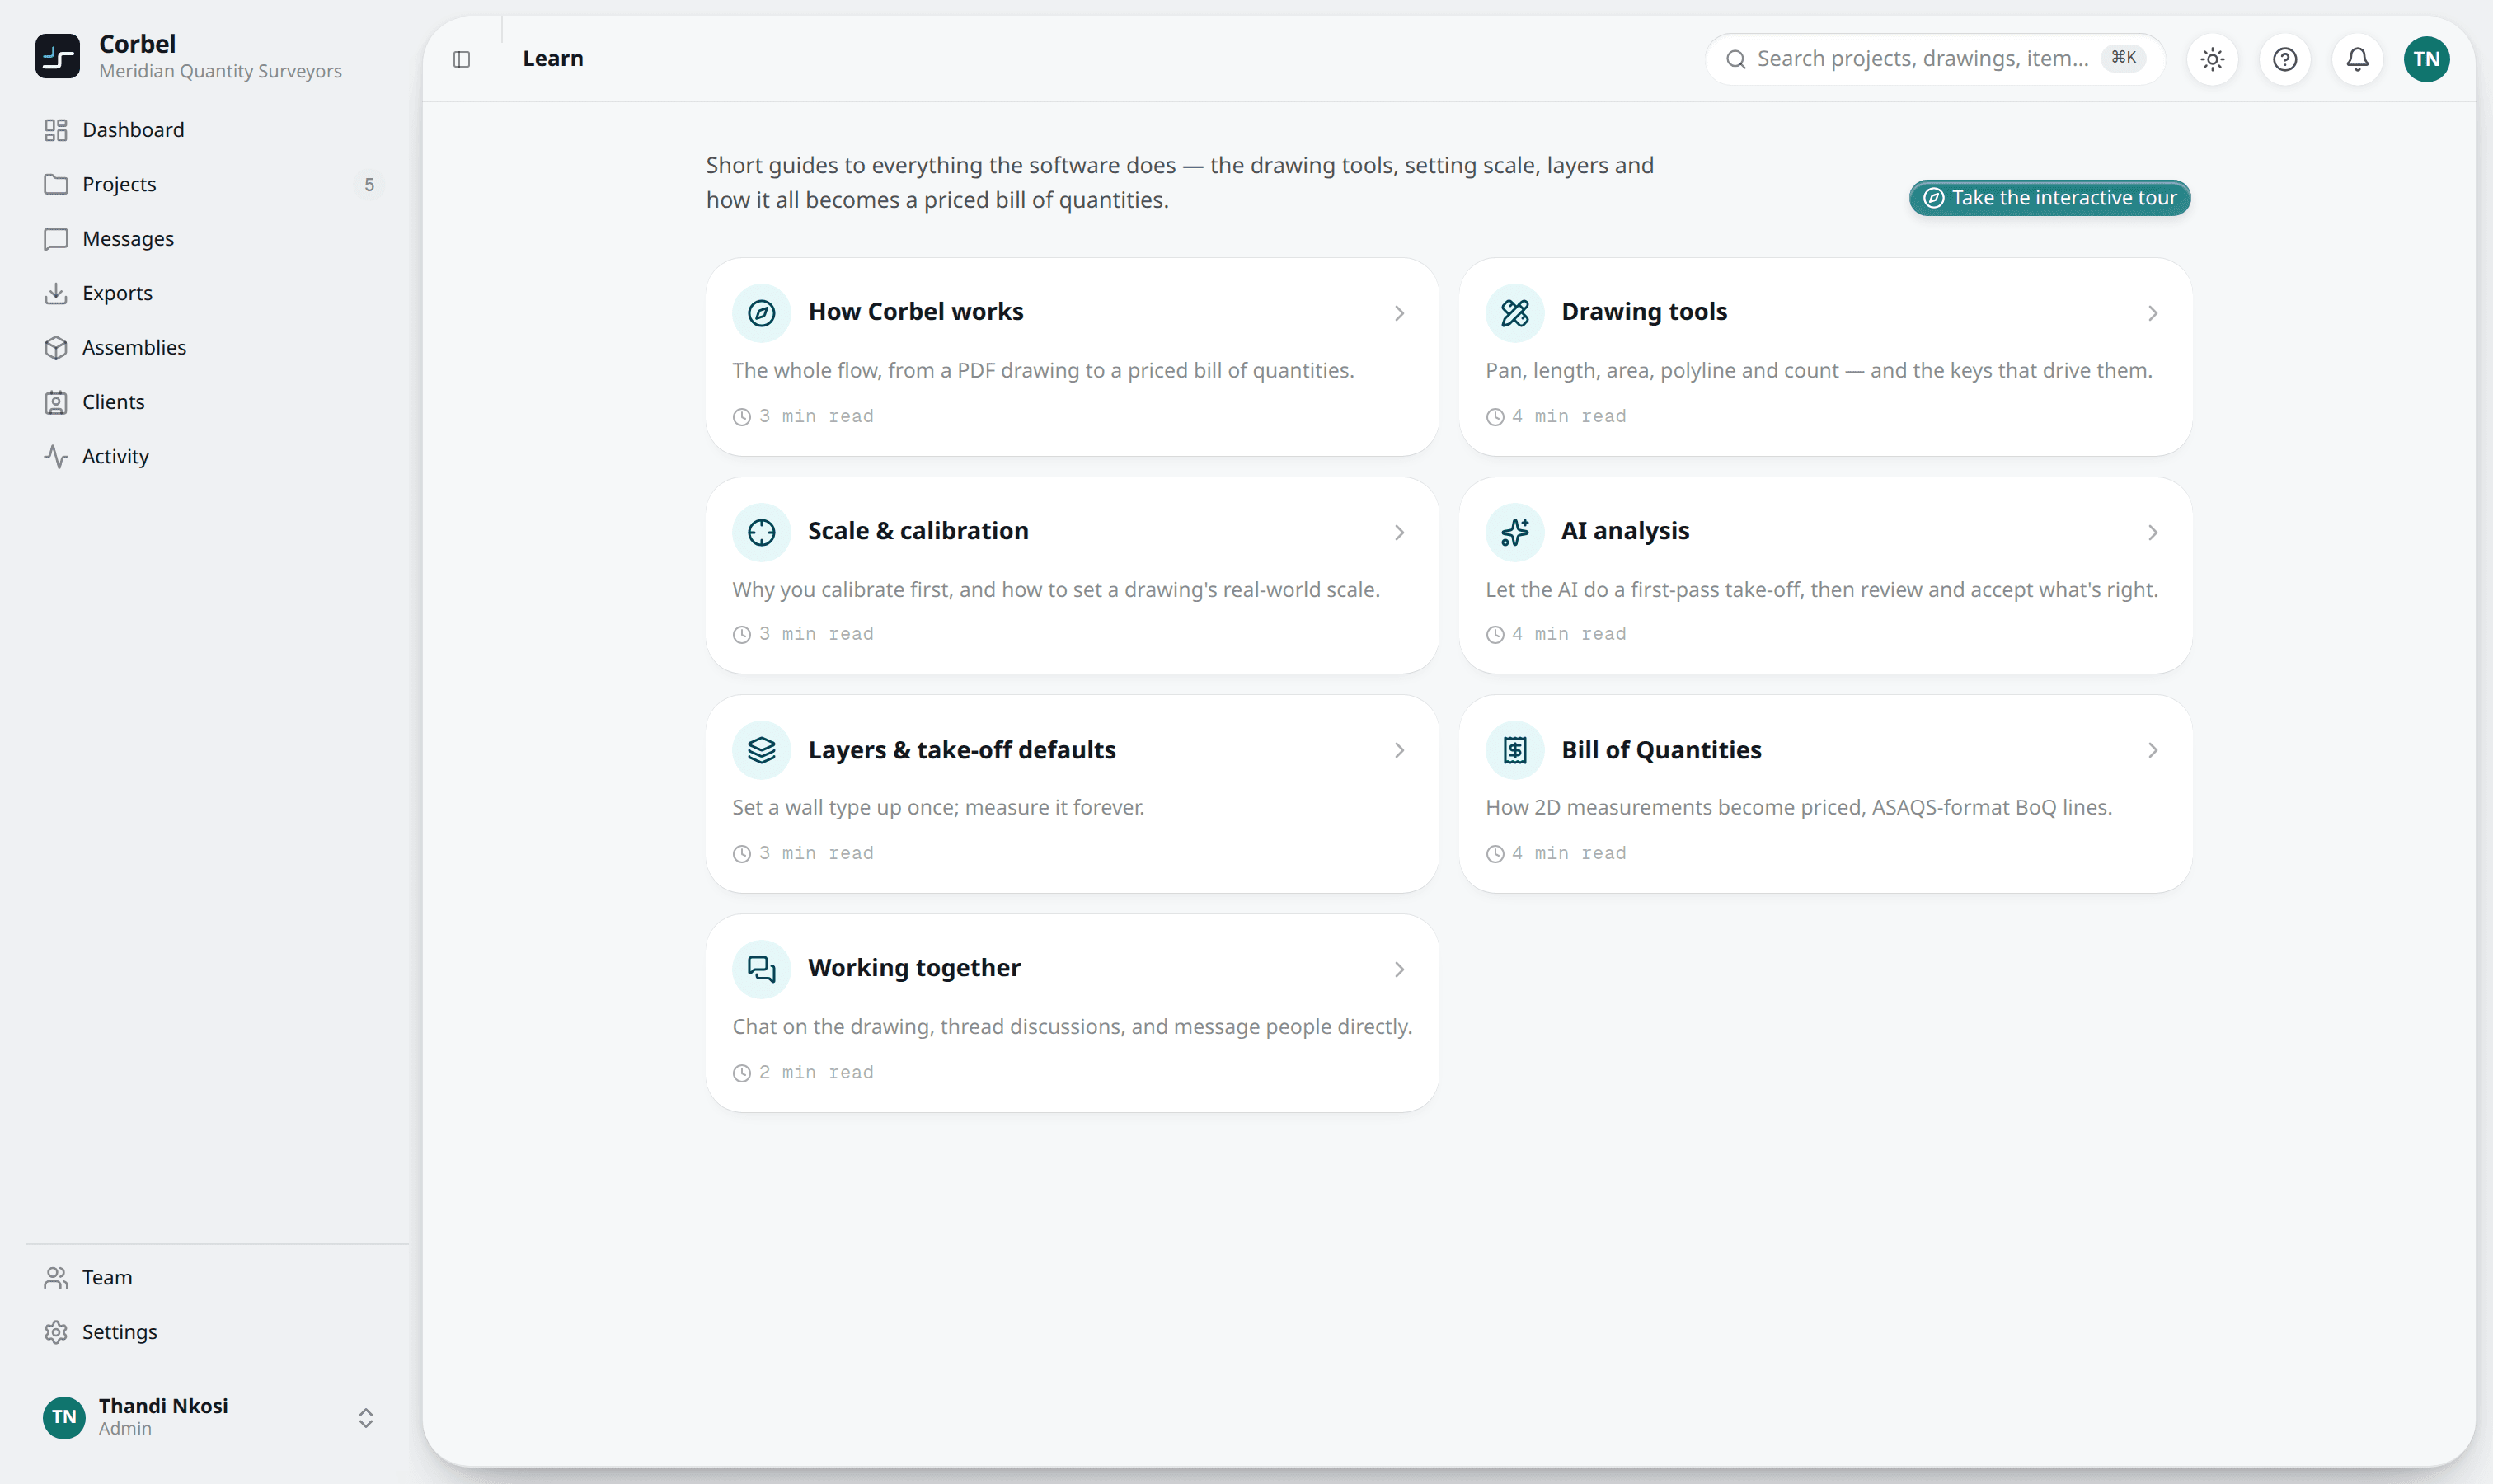This screenshot has width=2493, height=1484.
Task: Click the Drawing tools ruler-pencil icon
Action: (1514, 313)
